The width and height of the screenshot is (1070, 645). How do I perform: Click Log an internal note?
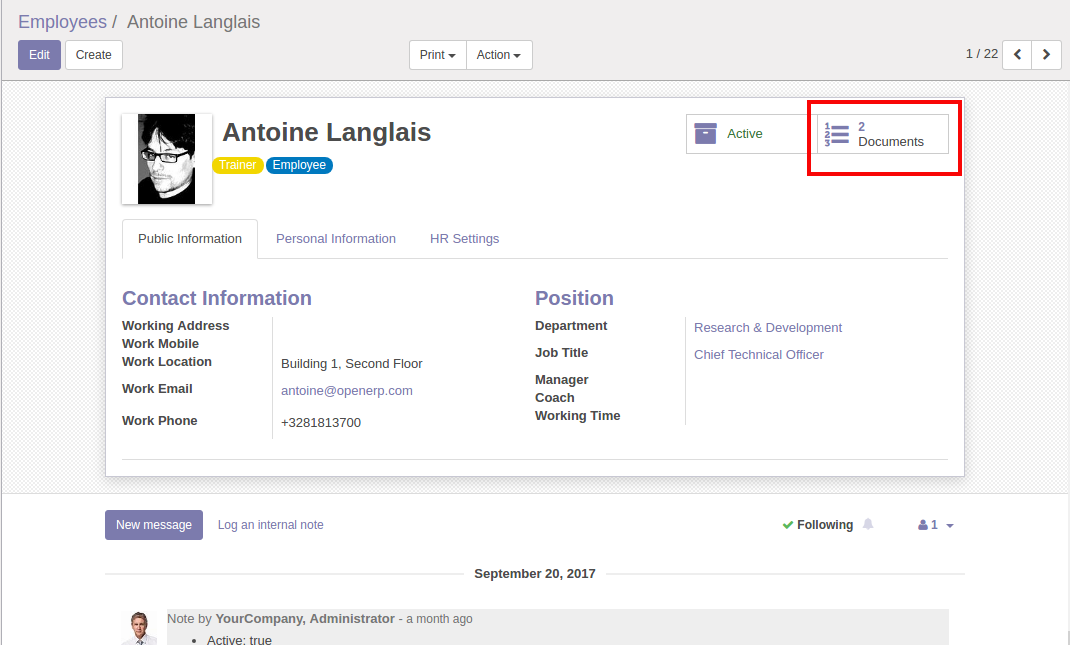(x=270, y=525)
